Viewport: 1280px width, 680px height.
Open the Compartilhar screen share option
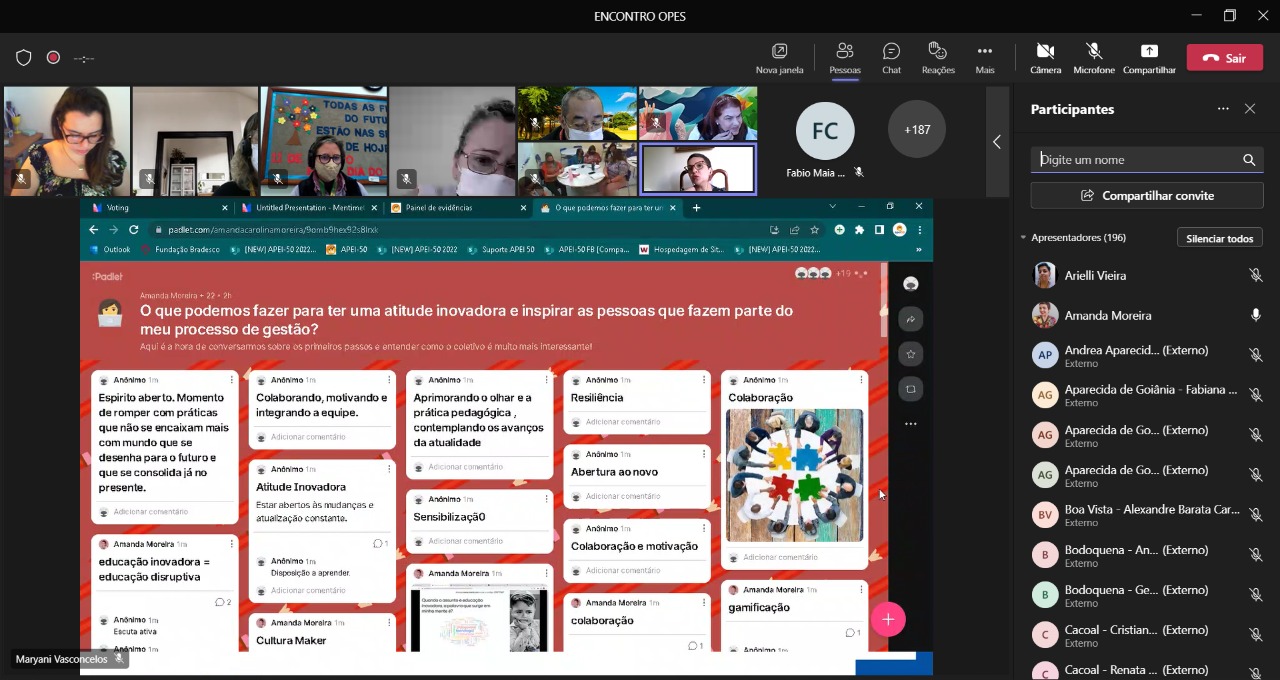coord(1149,58)
